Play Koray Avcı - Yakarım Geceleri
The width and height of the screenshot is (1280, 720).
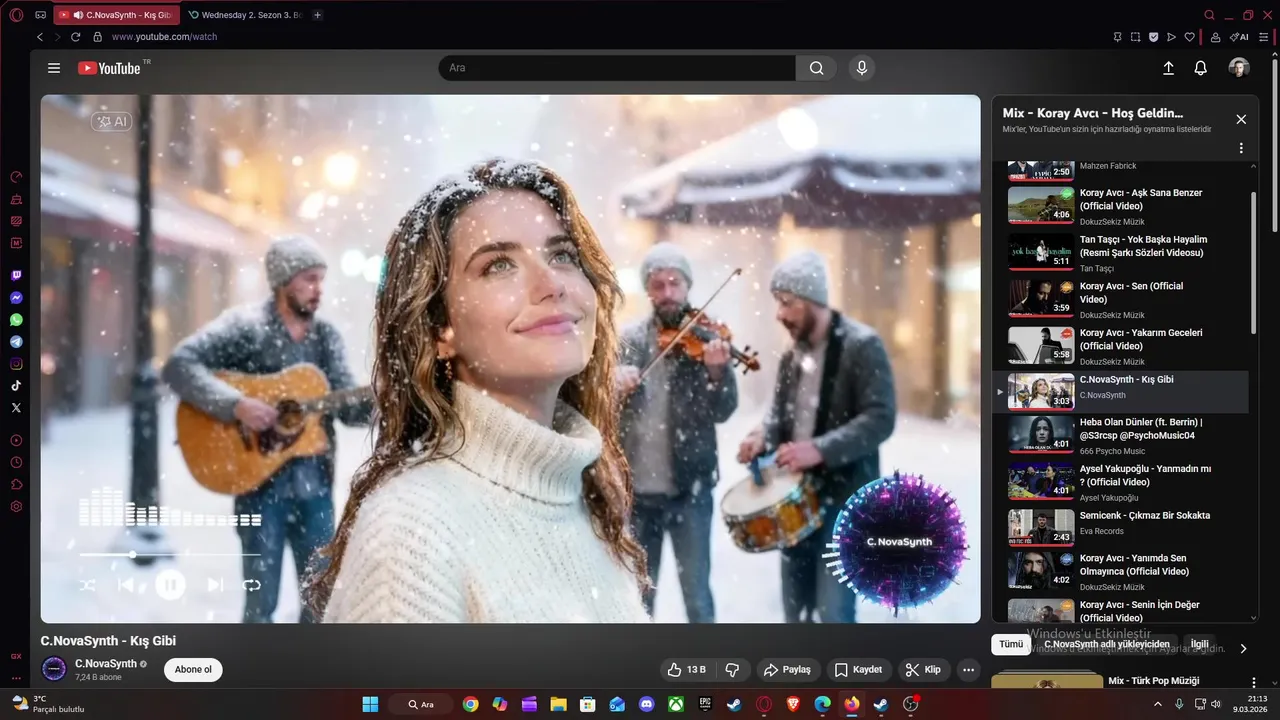pyautogui.click(x=1120, y=346)
